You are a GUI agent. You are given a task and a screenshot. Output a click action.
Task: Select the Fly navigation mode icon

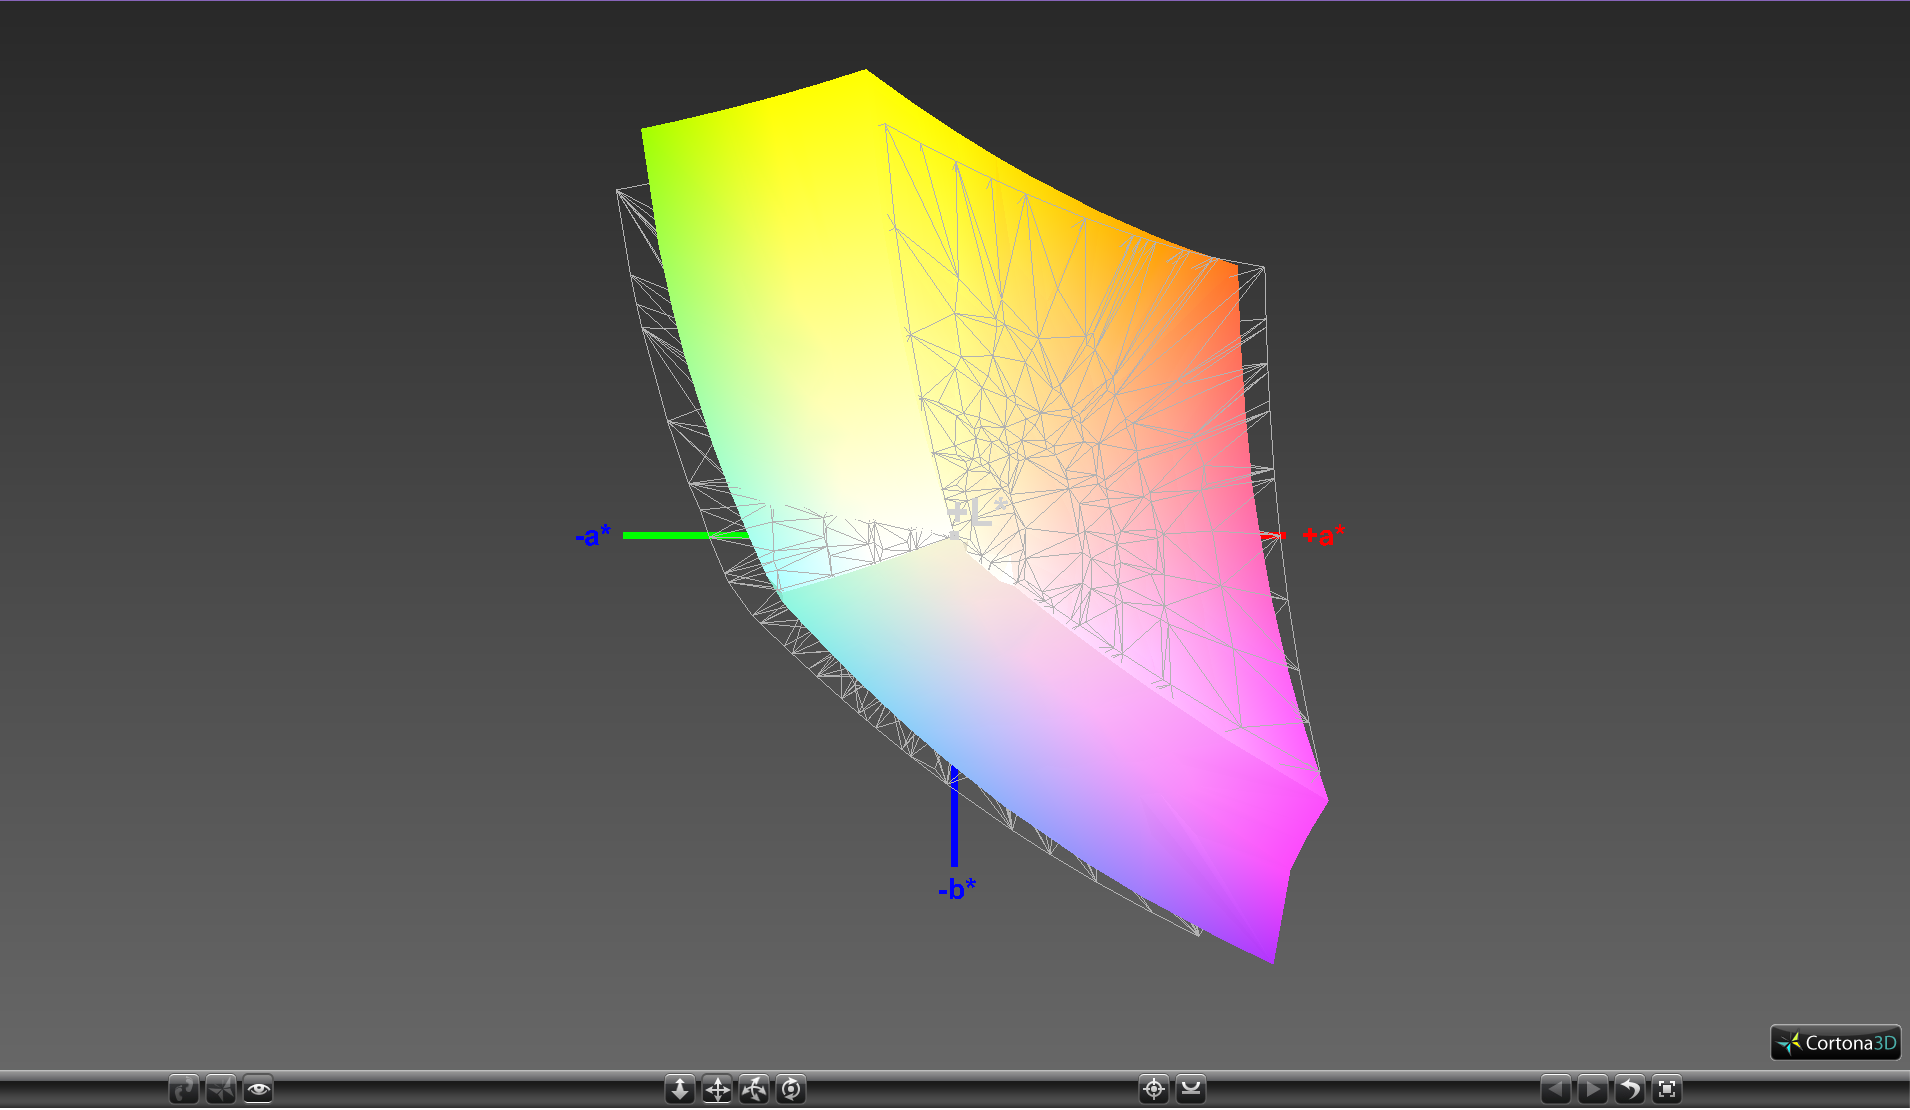[221, 1089]
